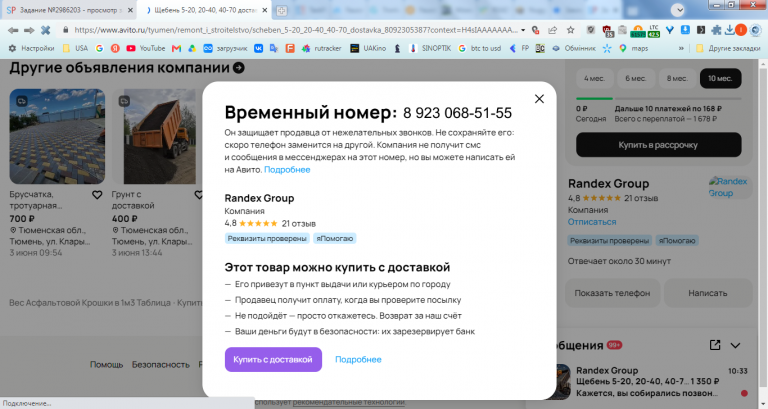Open rutracker bookmark
This screenshot has width=768, height=409.
pyautogui.click(x=321, y=48)
